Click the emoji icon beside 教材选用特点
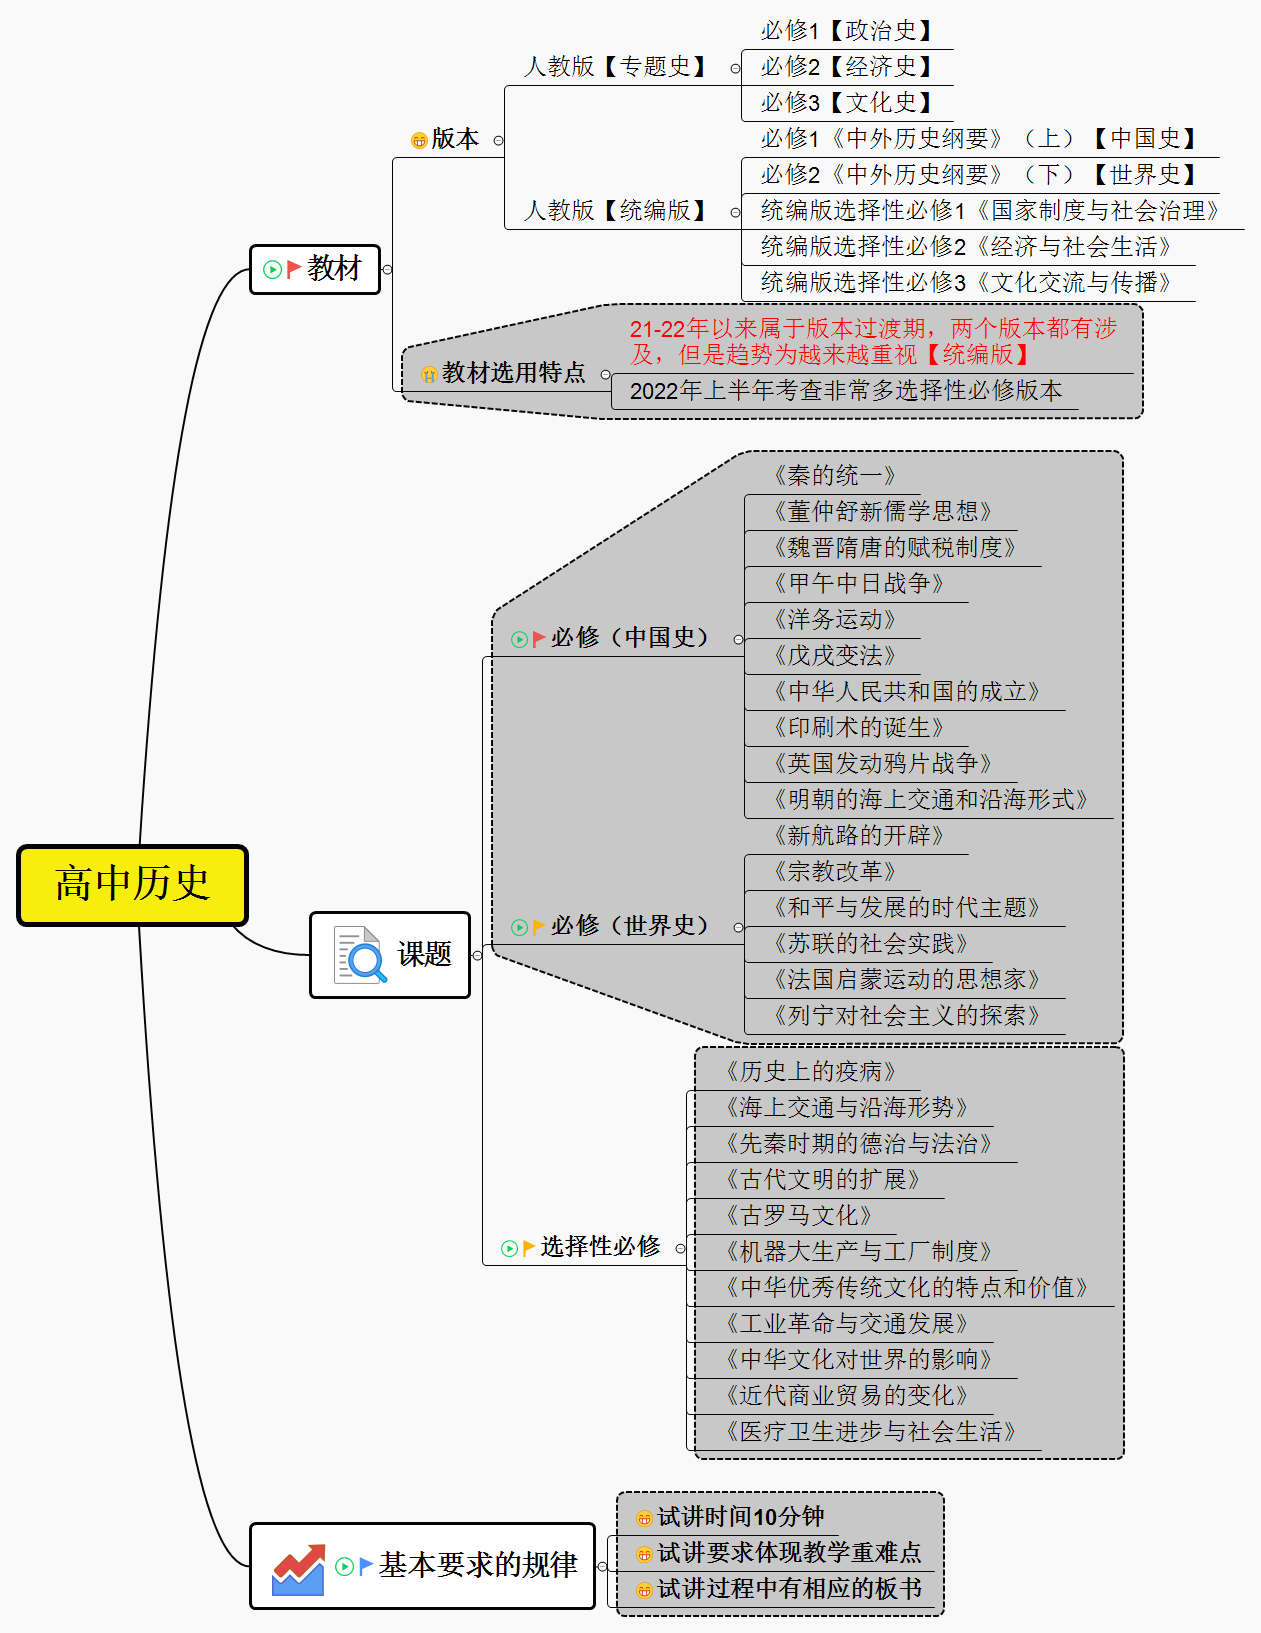1261x1633 pixels. point(429,374)
